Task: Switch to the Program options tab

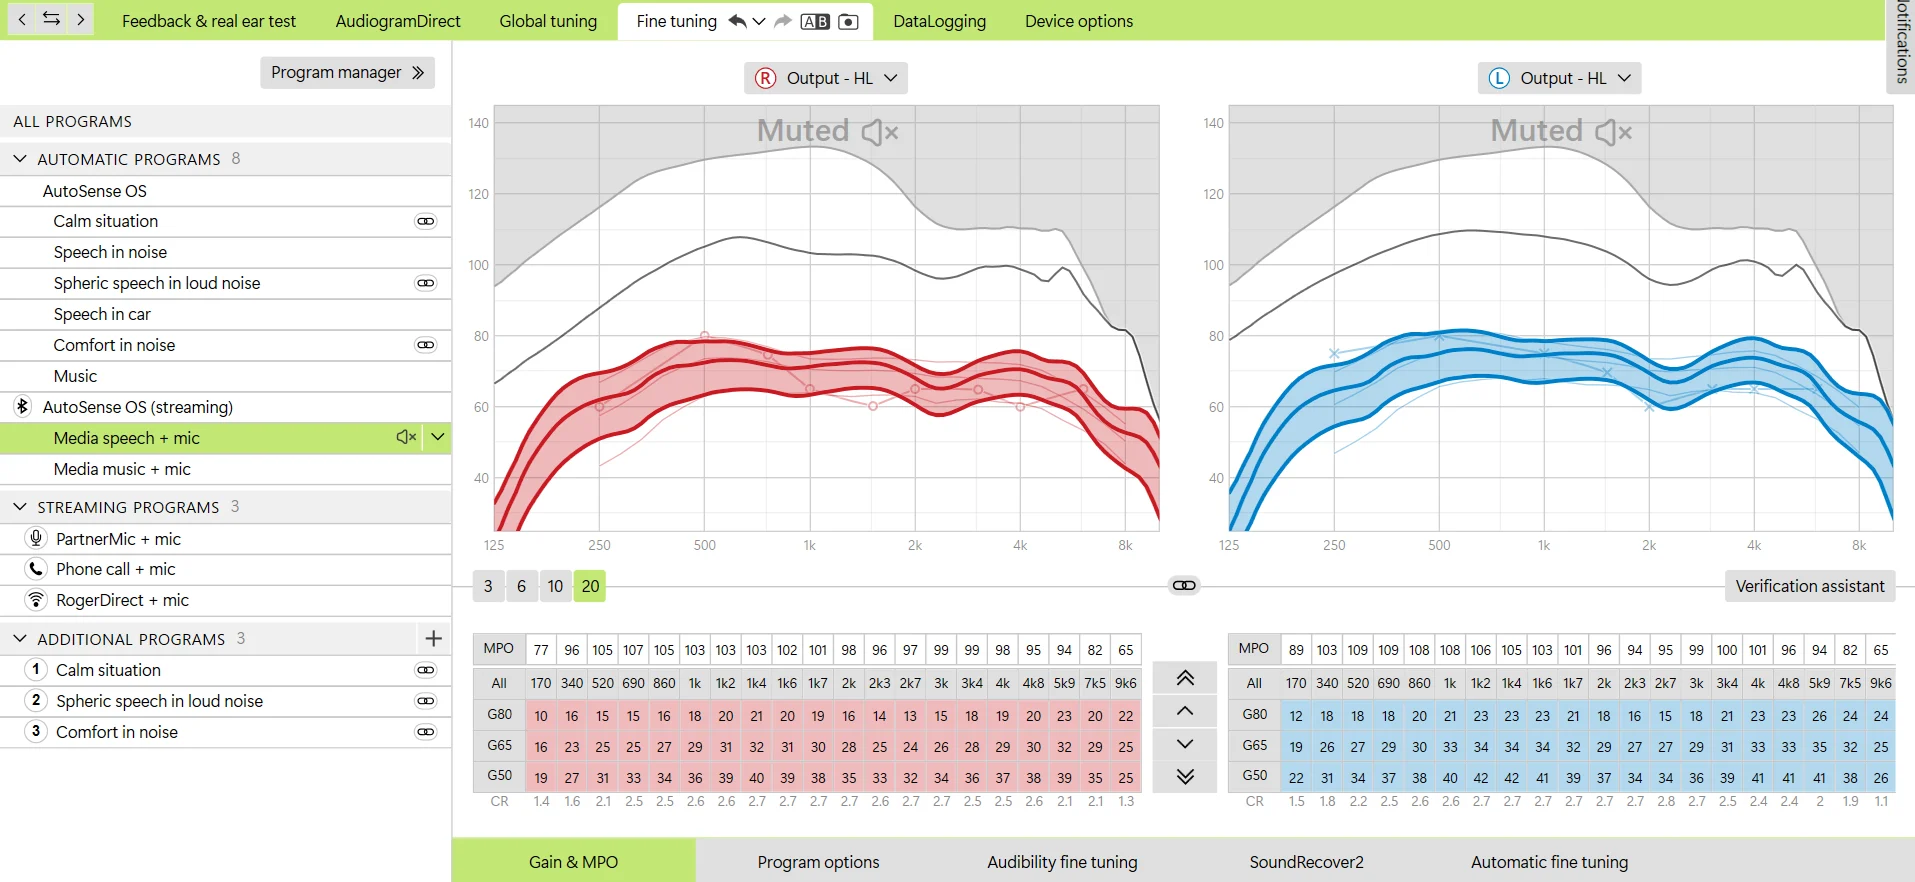Action: pyautogui.click(x=818, y=861)
